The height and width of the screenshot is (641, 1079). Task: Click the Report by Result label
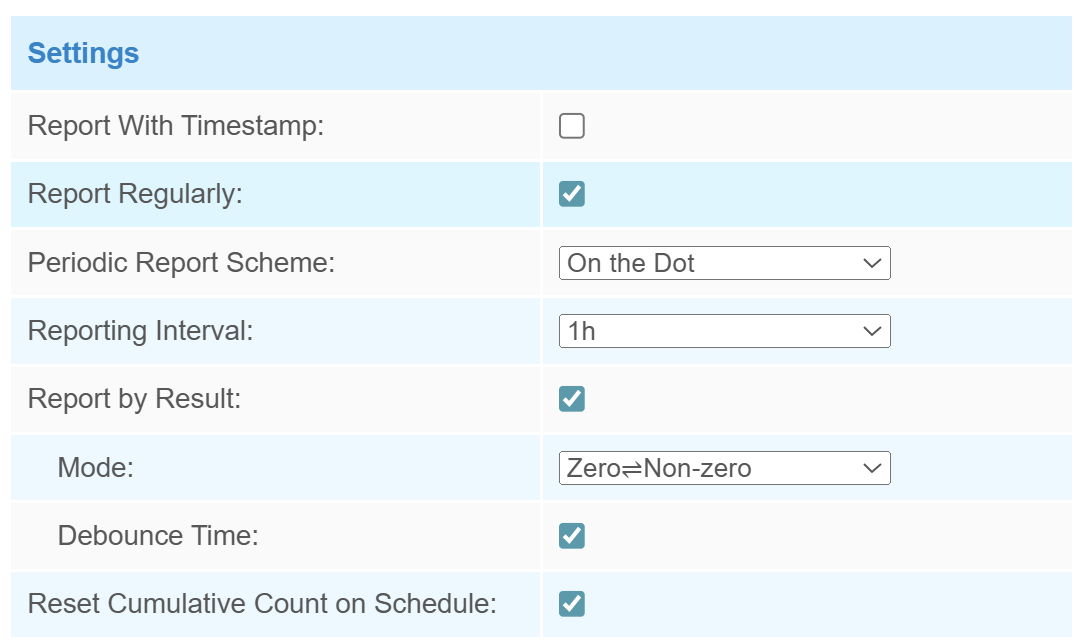coord(134,399)
